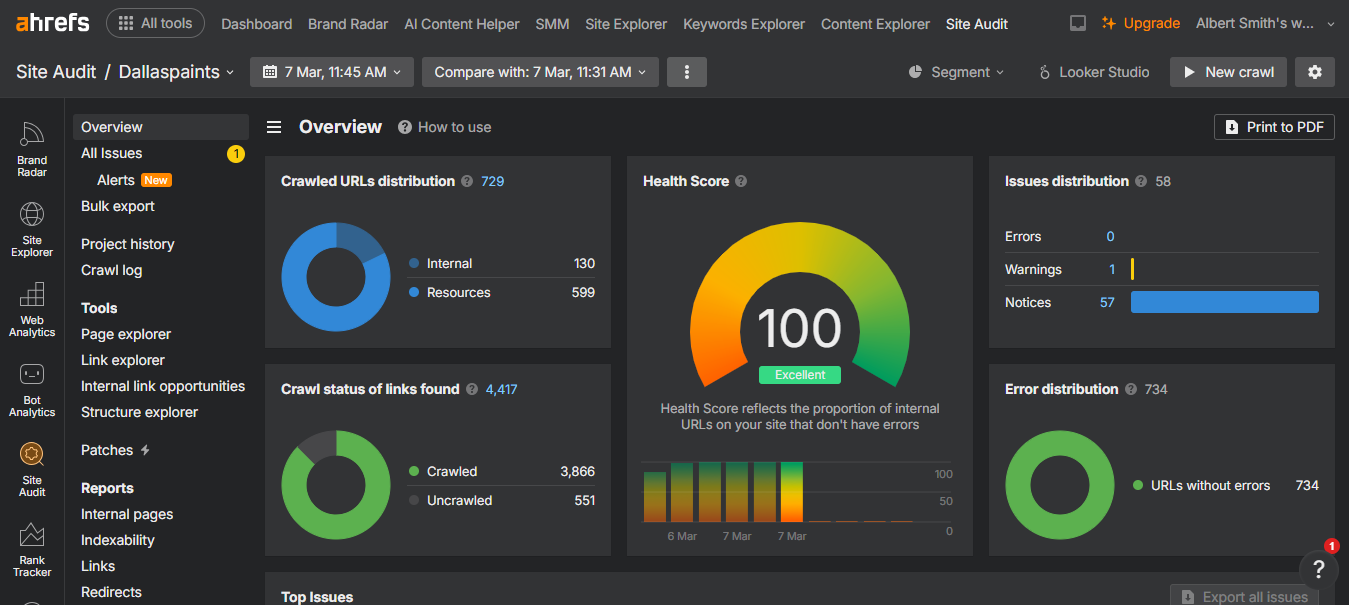This screenshot has width=1349, height=605.
Task: Click the Site Audit breadcrumb link
Action: tap(56, 72)
